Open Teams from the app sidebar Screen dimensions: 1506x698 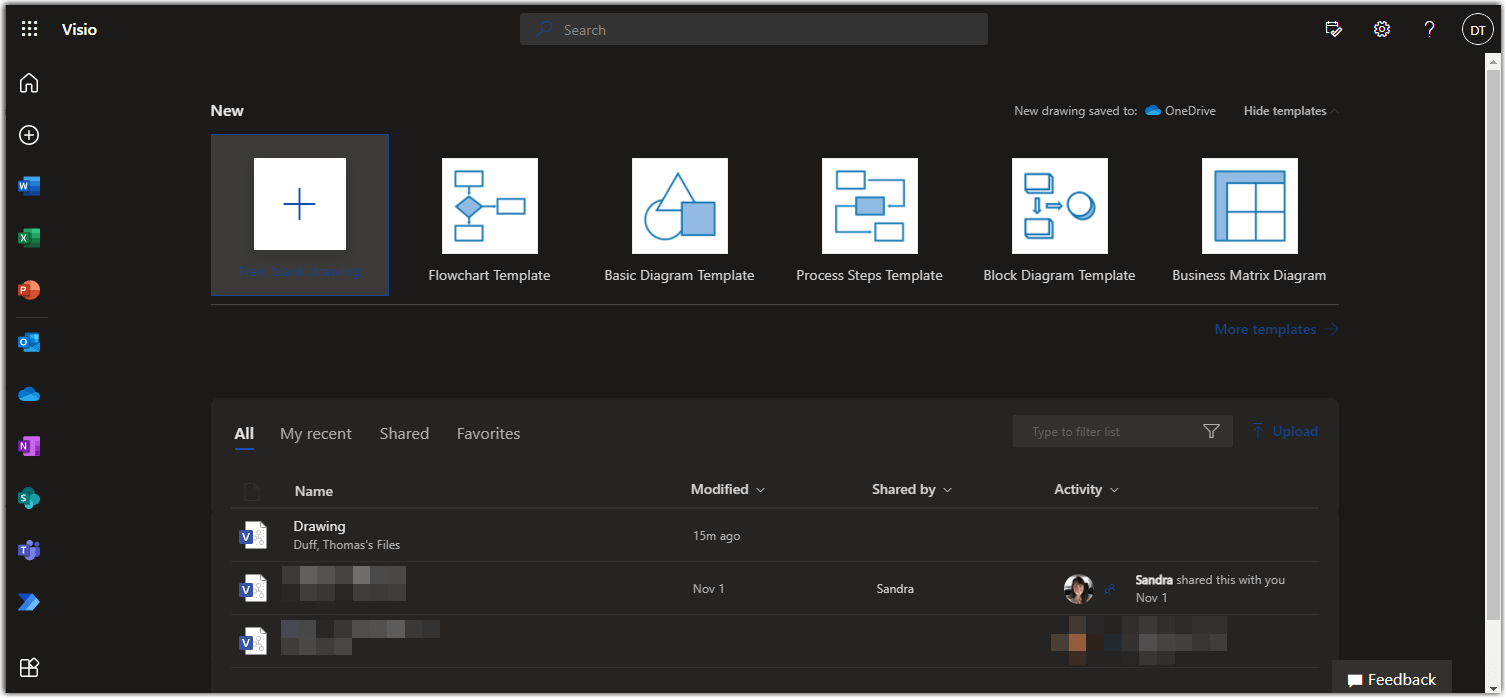pyautogui.click(x=28, y=549)
